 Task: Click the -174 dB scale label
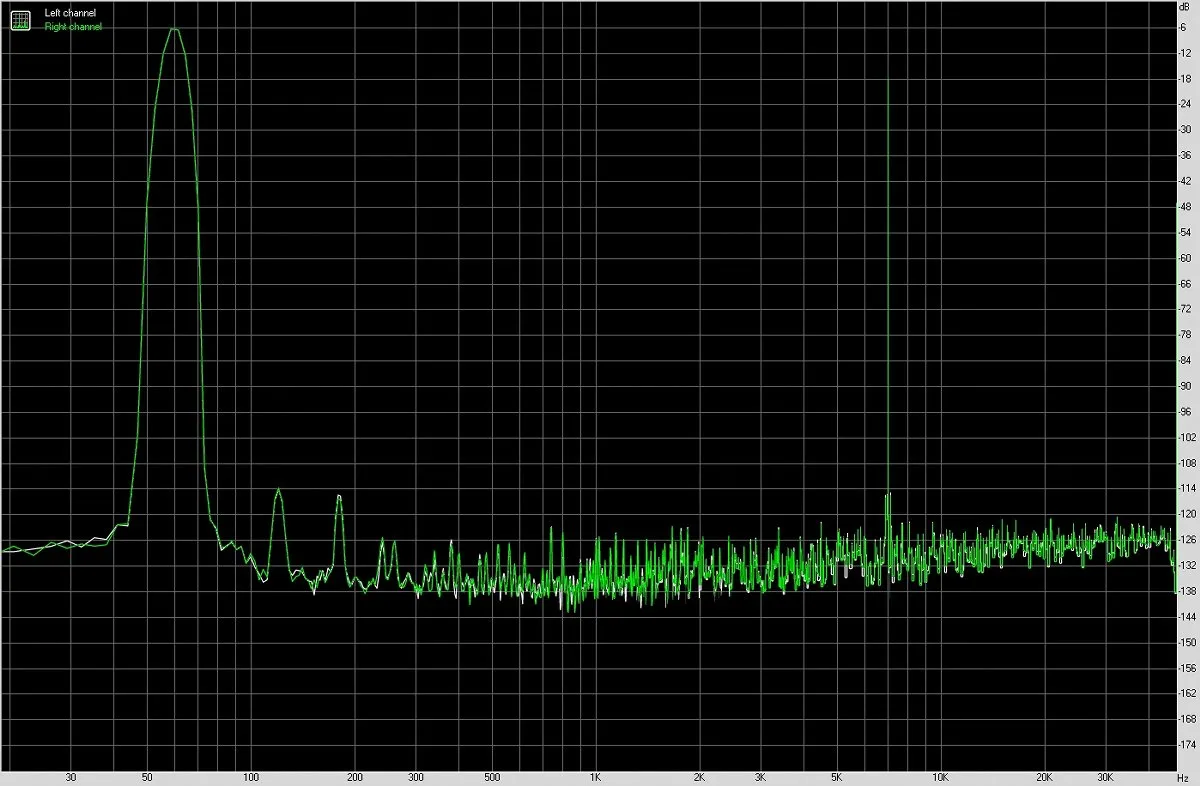point(1187,744)
